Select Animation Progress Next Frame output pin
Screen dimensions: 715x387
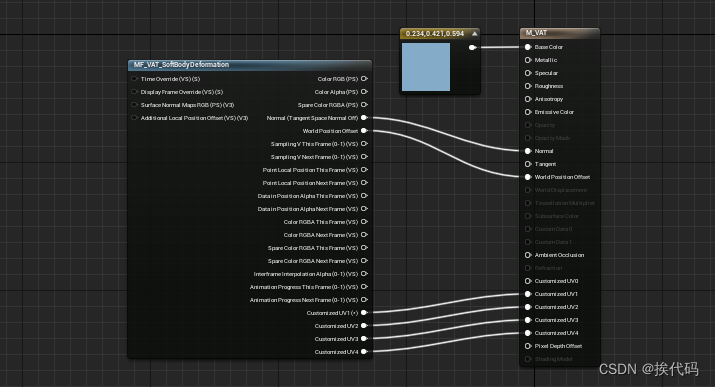[x=364, y=300]
